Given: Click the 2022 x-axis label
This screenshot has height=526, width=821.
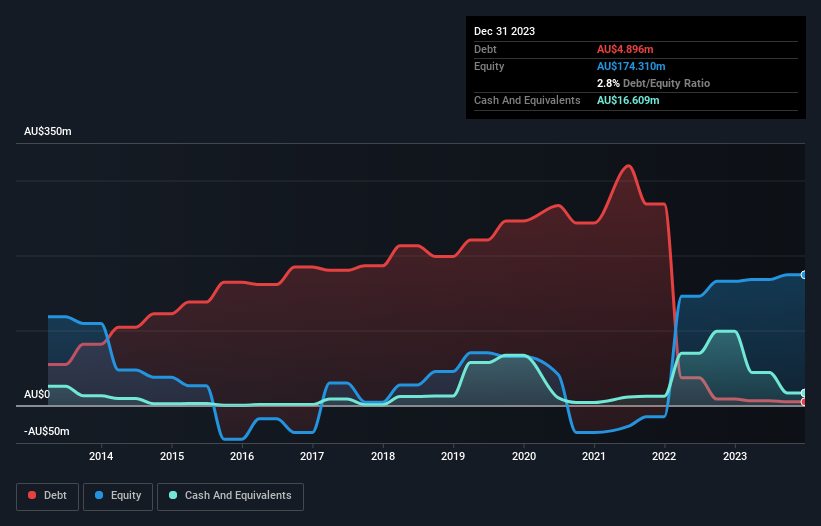Looking at the screenshot, I should 664,456.
